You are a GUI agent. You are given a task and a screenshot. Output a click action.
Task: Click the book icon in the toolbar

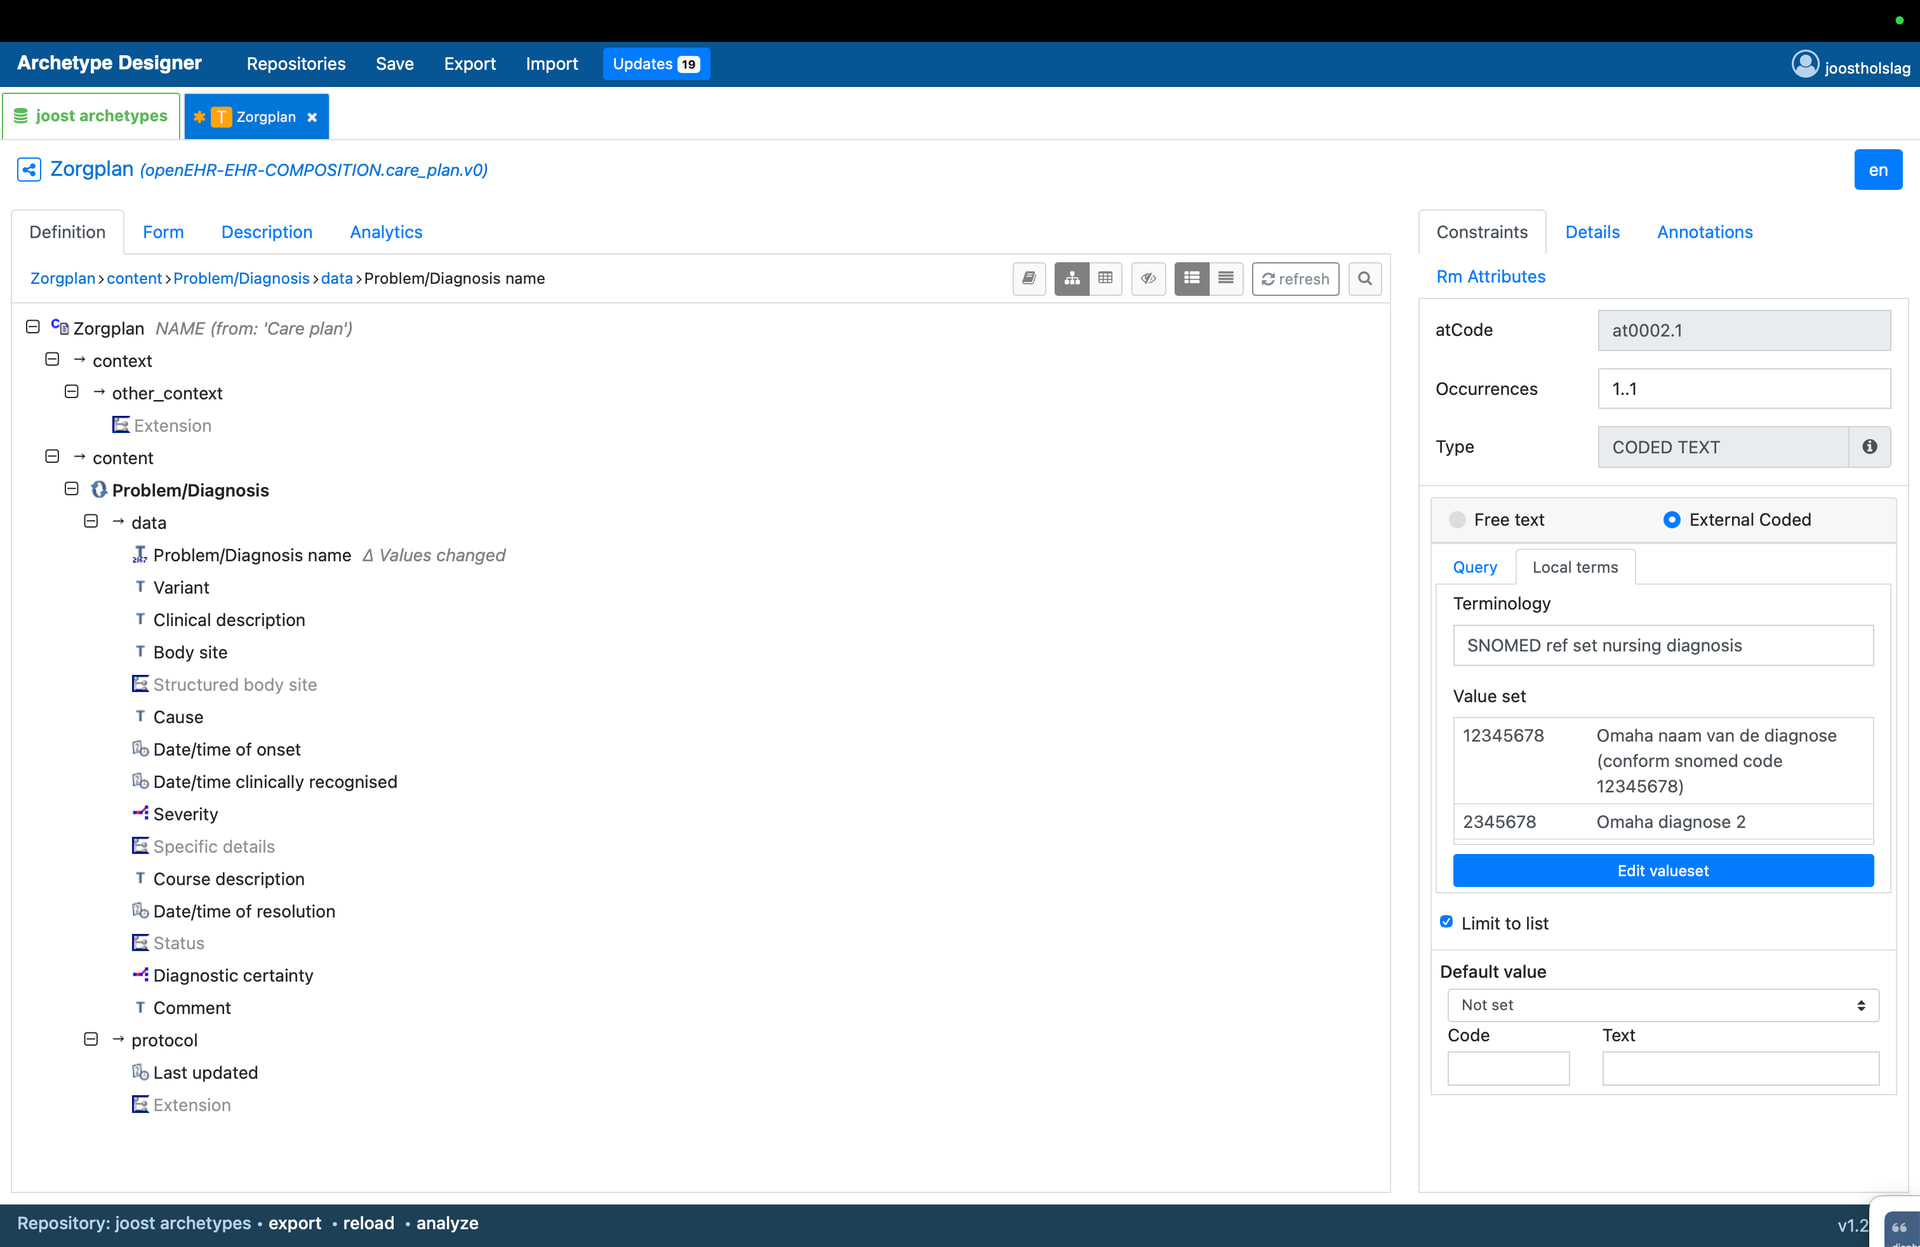pos(1029,279)
